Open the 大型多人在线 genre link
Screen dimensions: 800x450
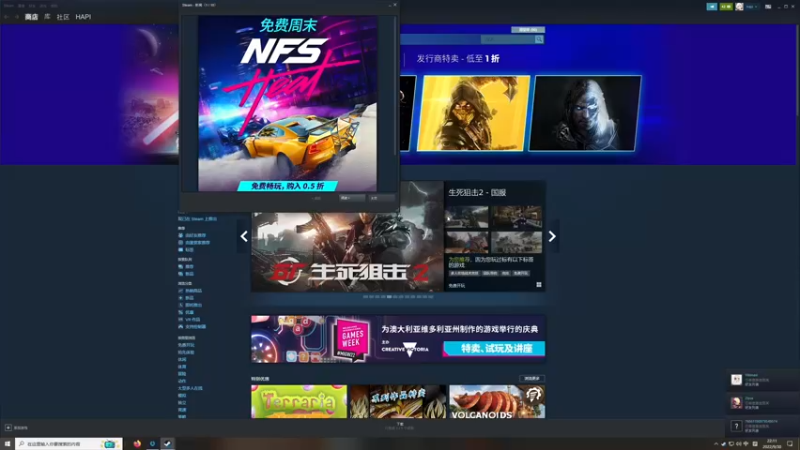[x=190, y=388]
